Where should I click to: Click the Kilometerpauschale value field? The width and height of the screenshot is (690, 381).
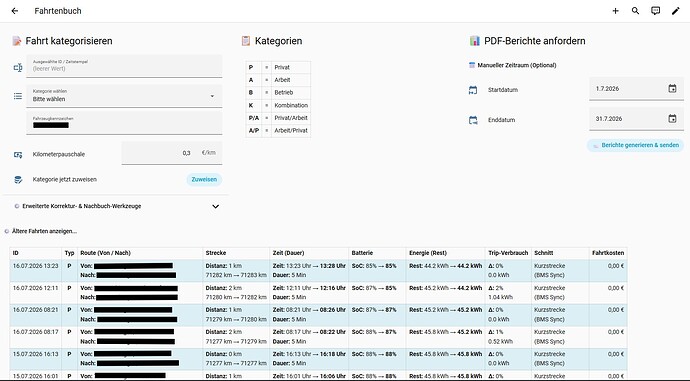click(x=172, y=153)
